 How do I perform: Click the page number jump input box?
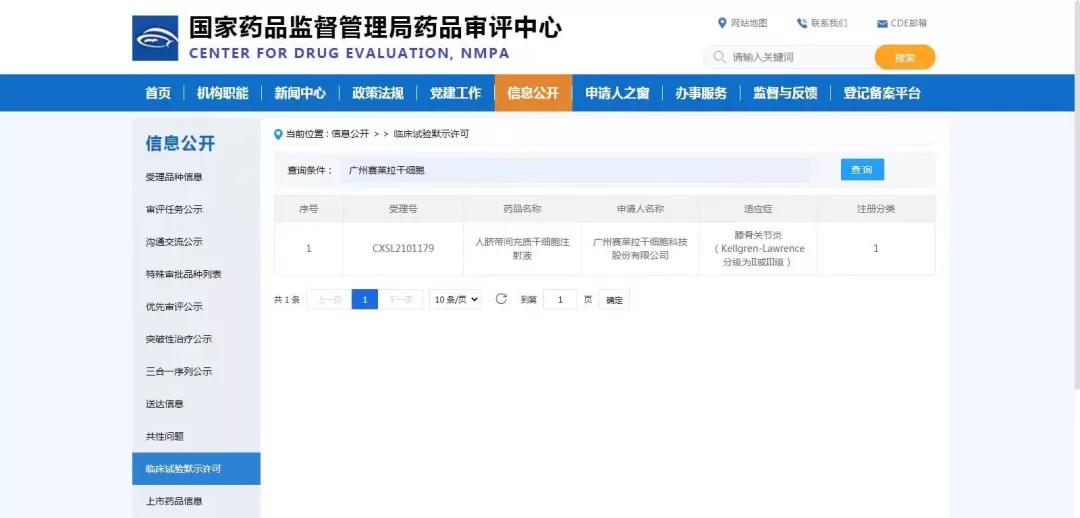[559, 299]
